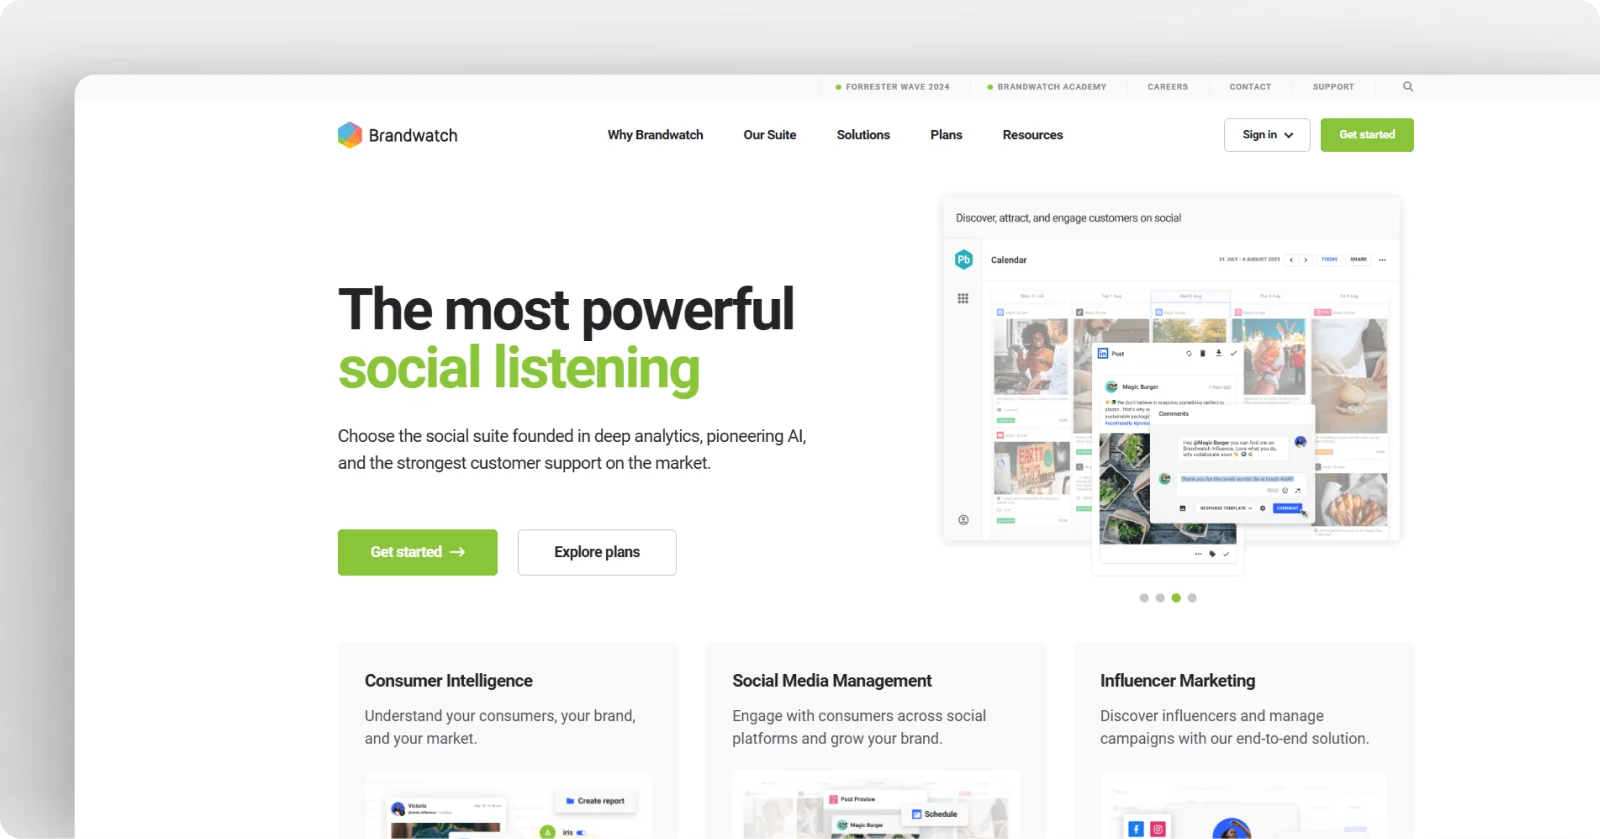Open the ellipsis menu beside SHARE
The width and height of the screenshot is (1600, 839).
(x=1383, y=260)
